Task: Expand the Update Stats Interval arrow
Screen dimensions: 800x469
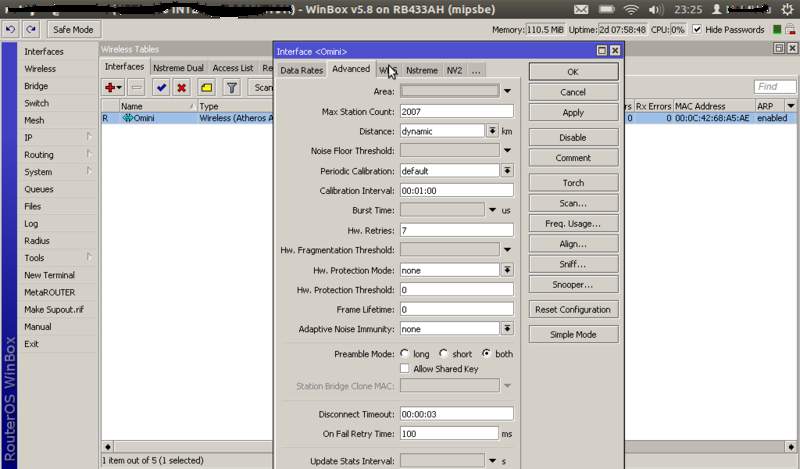Action: click(492, 461)
